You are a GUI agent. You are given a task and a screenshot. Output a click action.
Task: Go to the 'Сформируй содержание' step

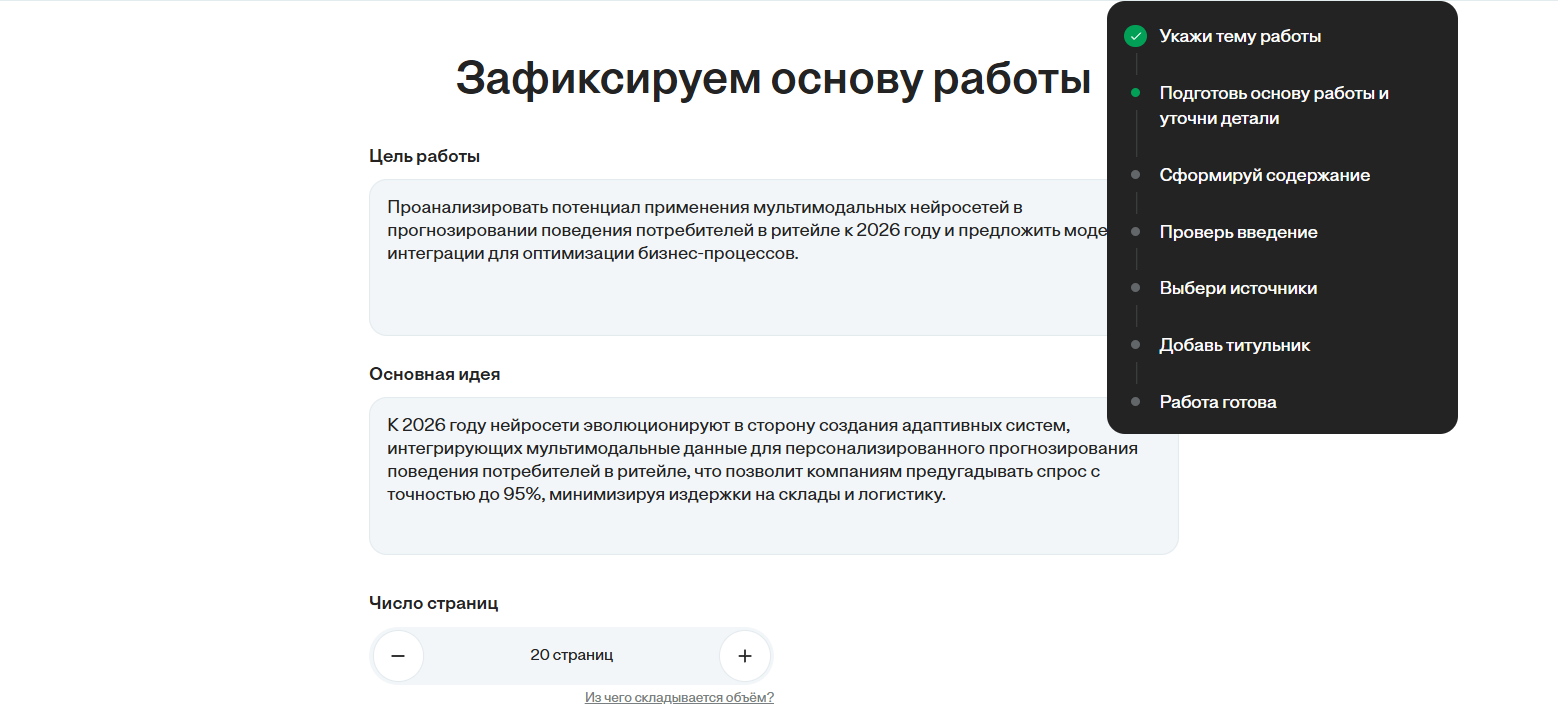point(1264,175)
